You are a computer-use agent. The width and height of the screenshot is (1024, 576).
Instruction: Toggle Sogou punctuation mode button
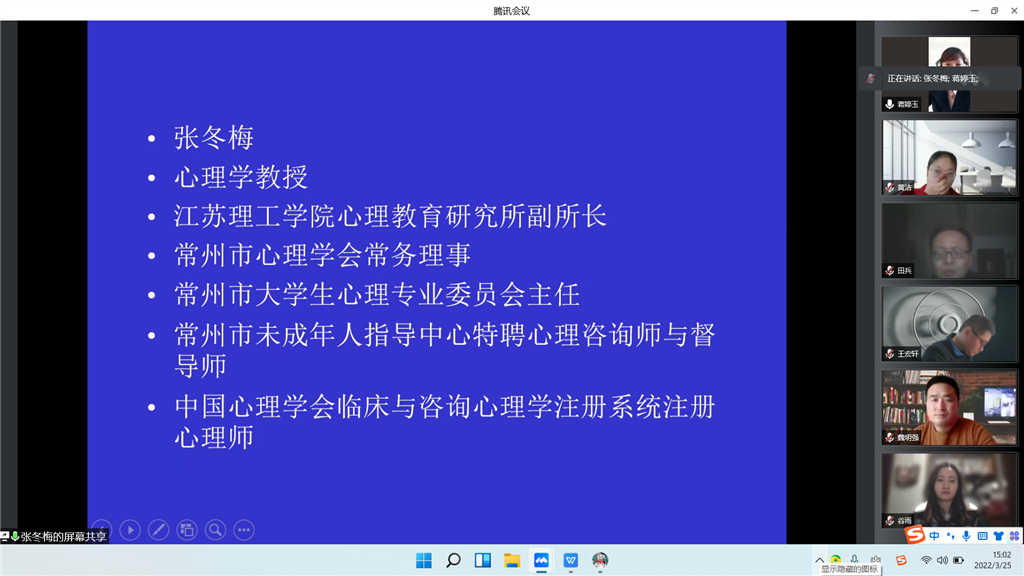pyautogui.click(x=951, y=536)
